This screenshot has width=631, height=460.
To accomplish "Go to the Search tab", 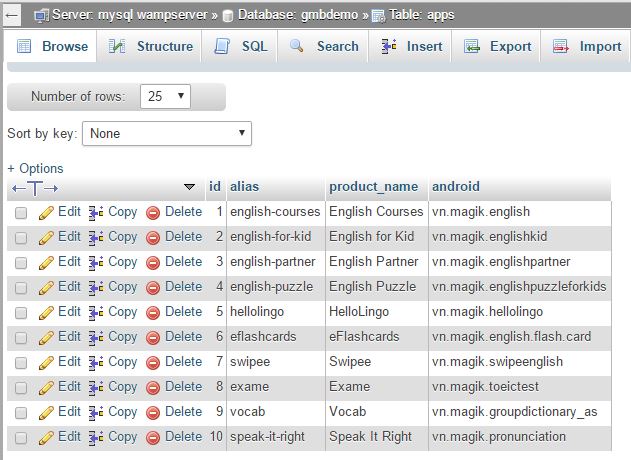I will coord(324,46).
